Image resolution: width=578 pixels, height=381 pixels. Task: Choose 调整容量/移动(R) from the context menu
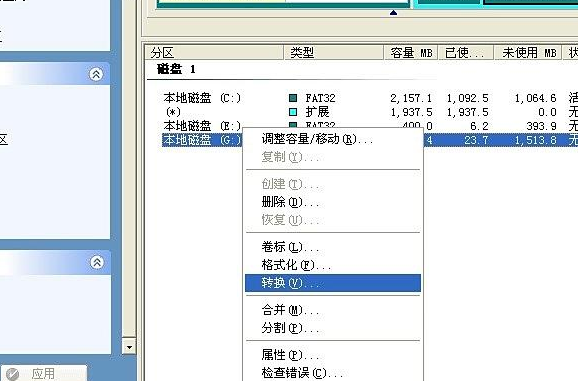coord(333,139)
